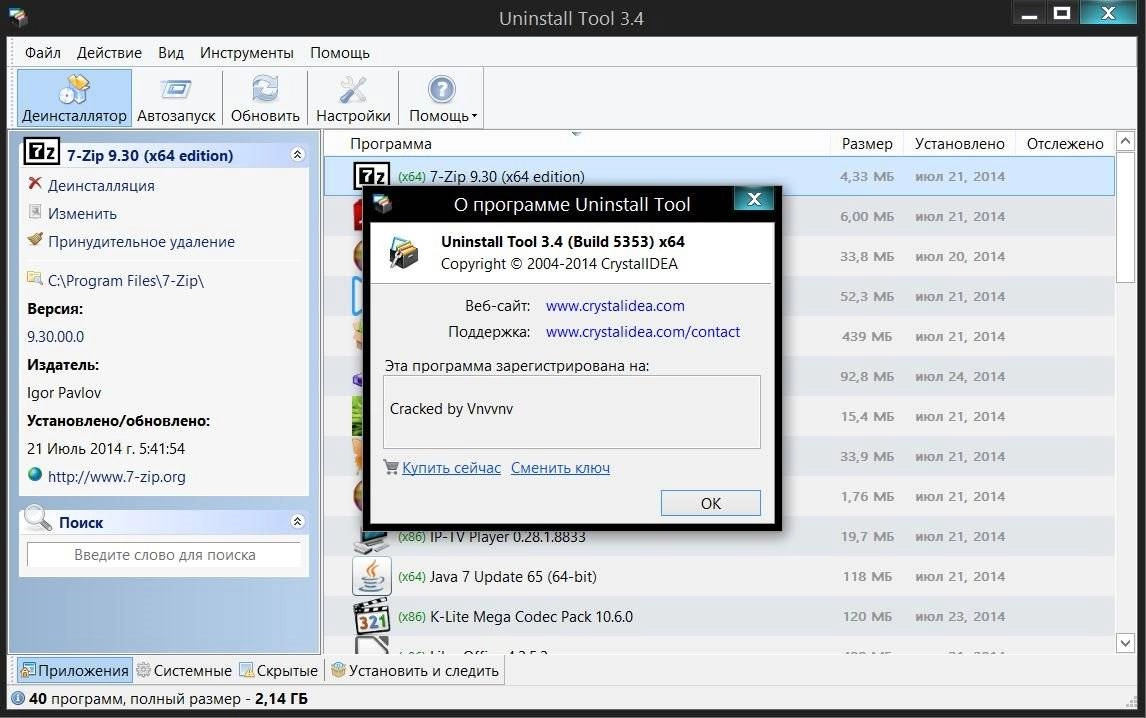Click the magnifier icon beside Поиск
1146x718 pixels.
[37, 518]
